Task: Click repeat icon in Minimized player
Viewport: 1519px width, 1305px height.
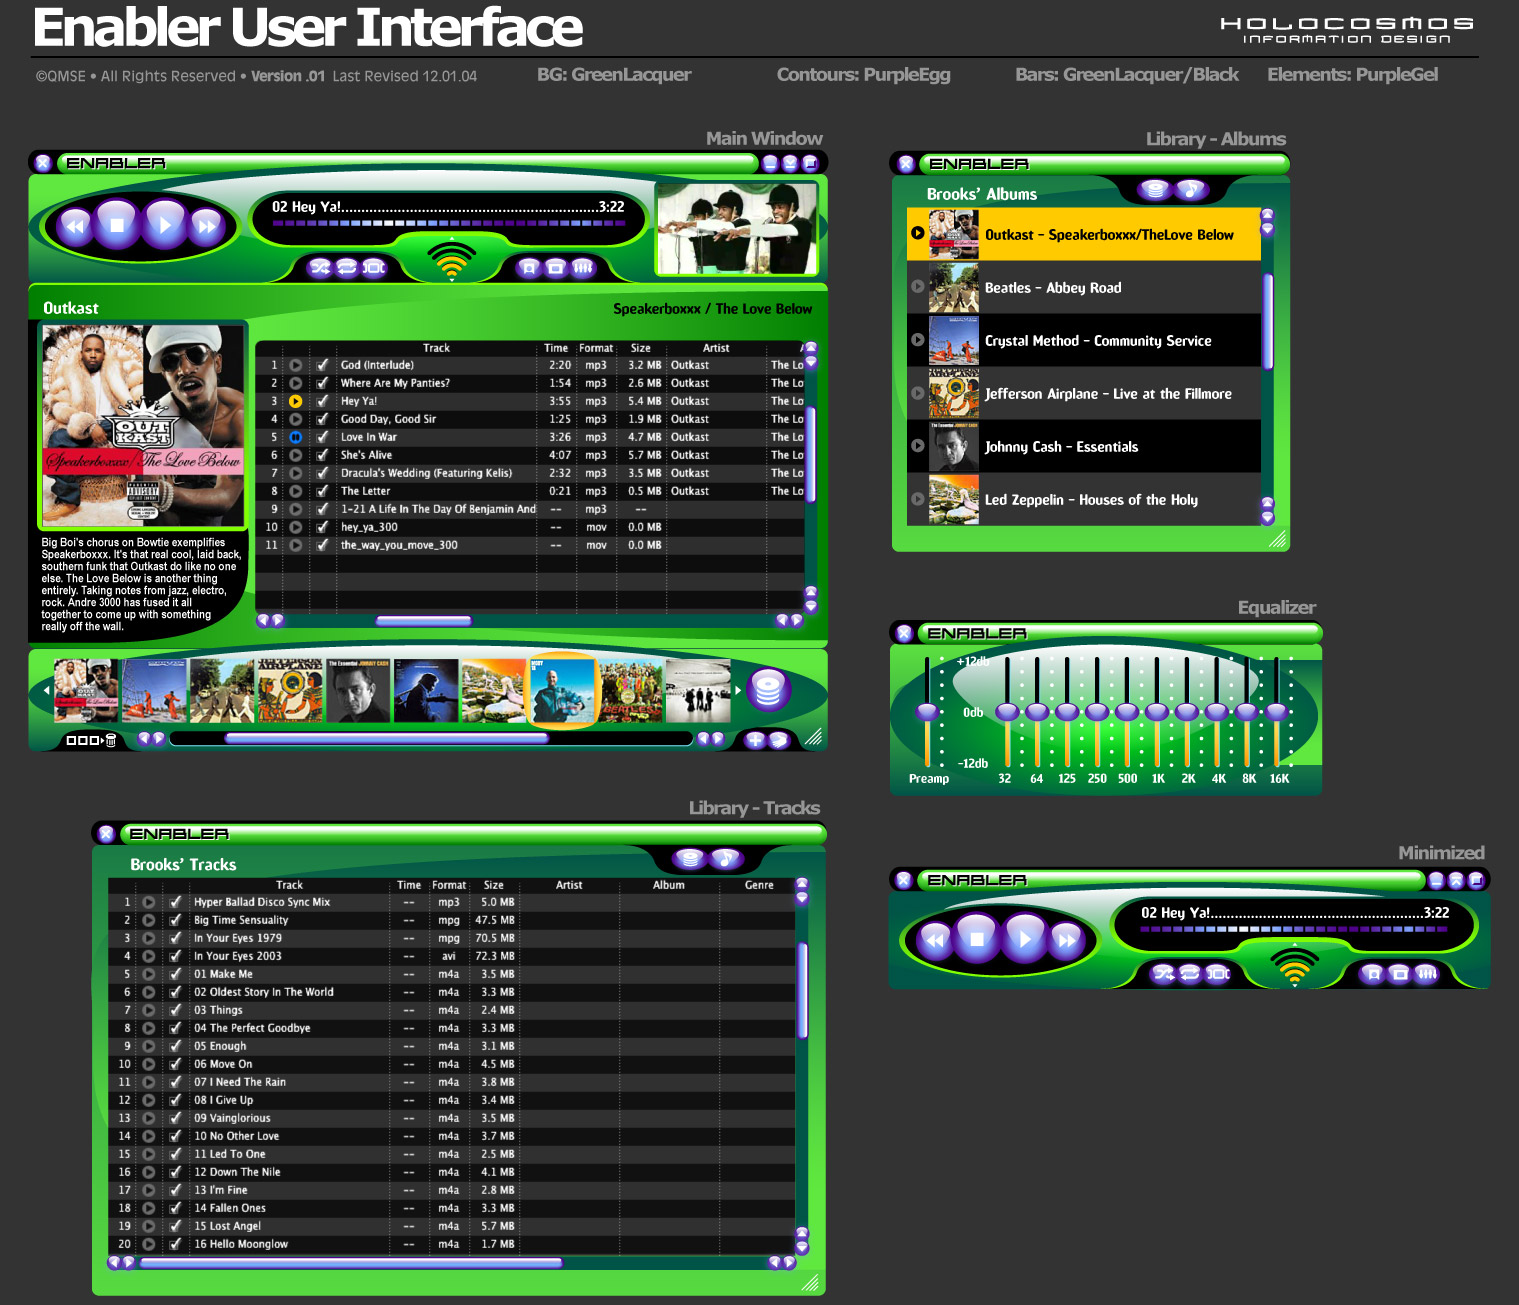Action: tap(1190, 973)
